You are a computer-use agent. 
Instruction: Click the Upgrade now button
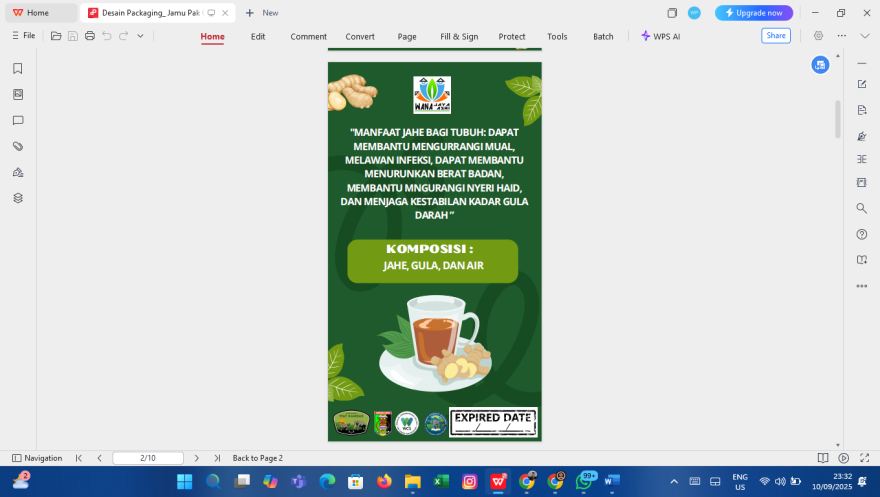pos(754,13)
